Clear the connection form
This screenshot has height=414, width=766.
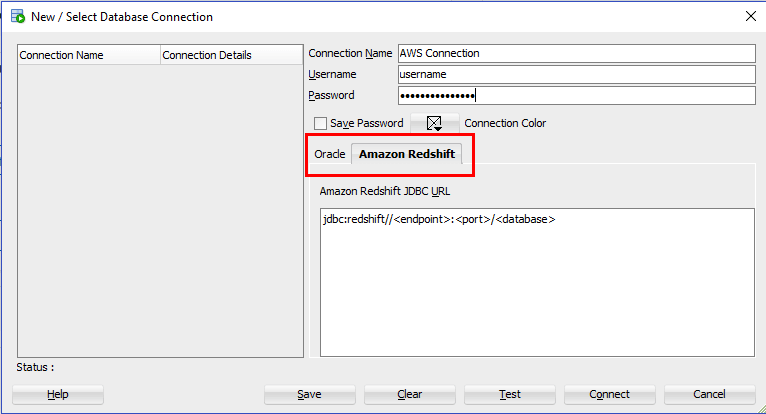tap(409, 394)
